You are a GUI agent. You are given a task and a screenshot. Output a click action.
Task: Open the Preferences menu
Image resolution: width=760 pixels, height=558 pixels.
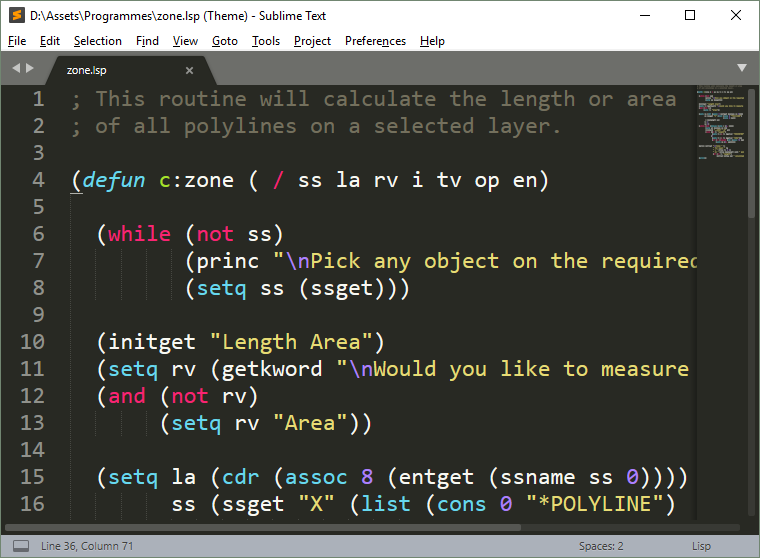click(375, 41)
